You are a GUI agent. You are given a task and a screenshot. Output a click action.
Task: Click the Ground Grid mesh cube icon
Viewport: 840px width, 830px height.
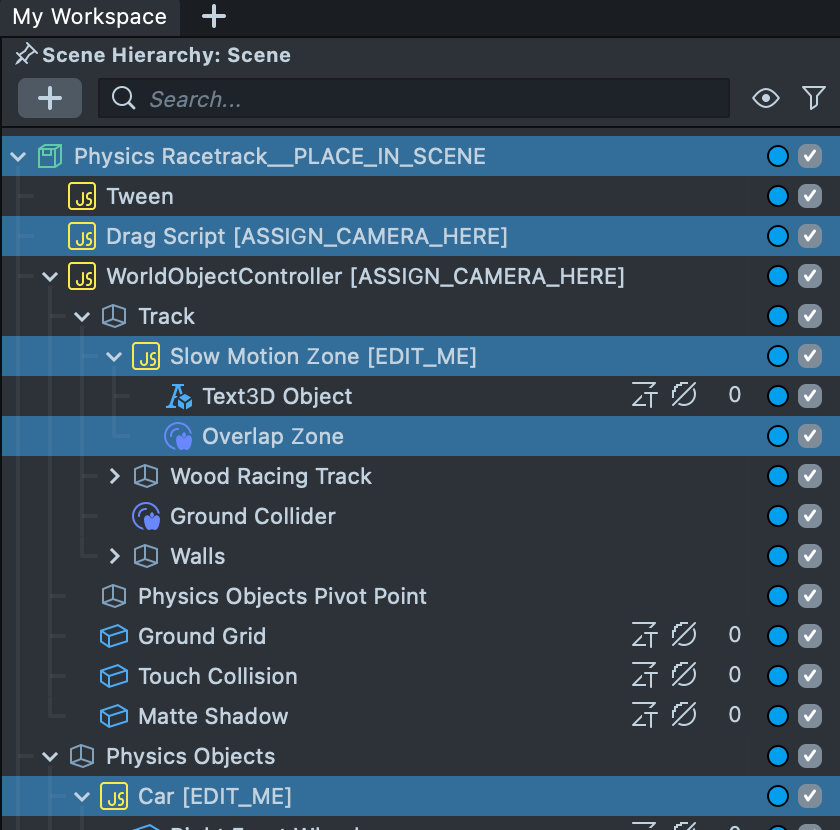114,636
